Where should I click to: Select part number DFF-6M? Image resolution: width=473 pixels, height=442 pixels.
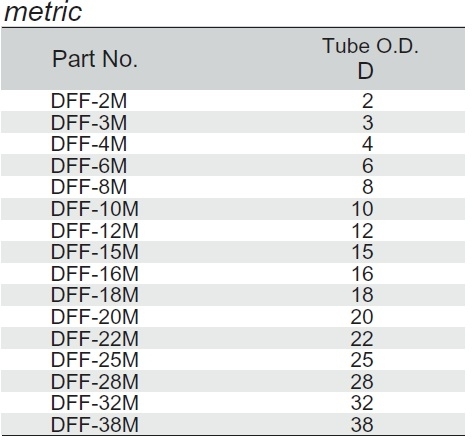[89, 165]
